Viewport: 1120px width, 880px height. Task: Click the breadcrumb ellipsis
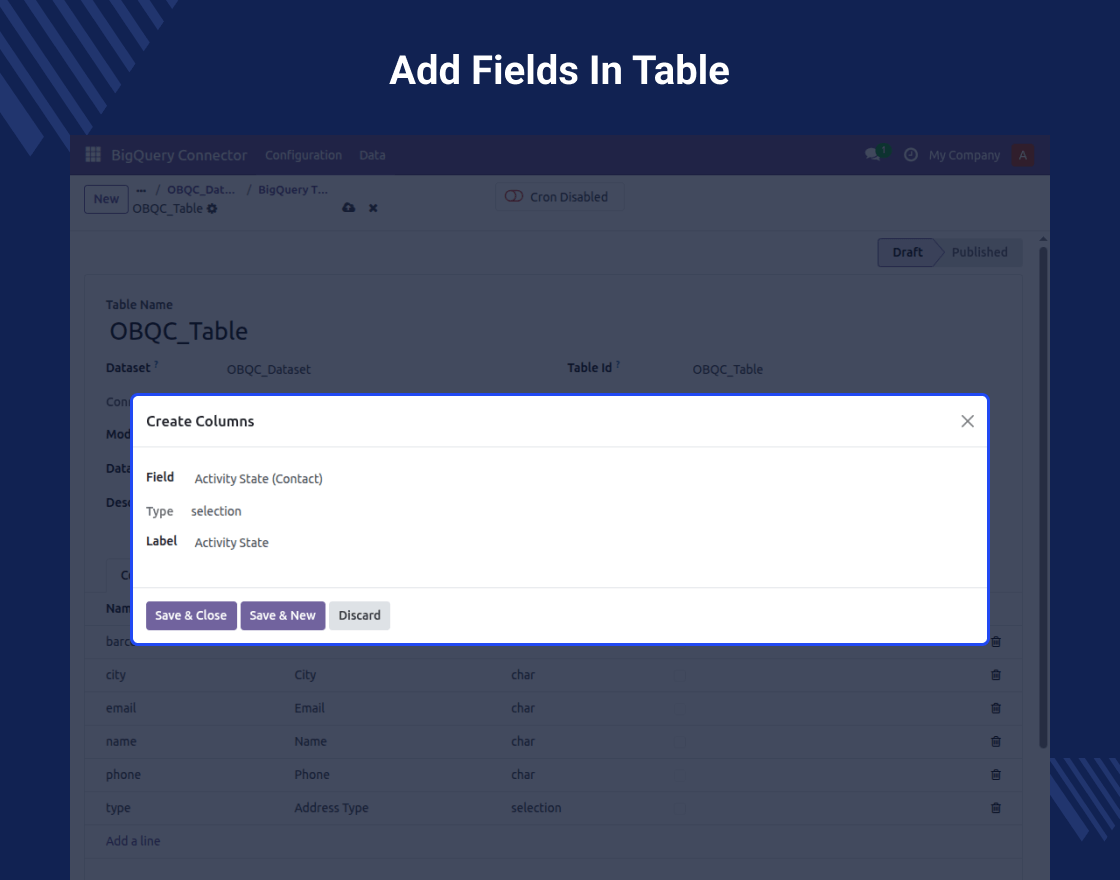(x=141, y=190)
